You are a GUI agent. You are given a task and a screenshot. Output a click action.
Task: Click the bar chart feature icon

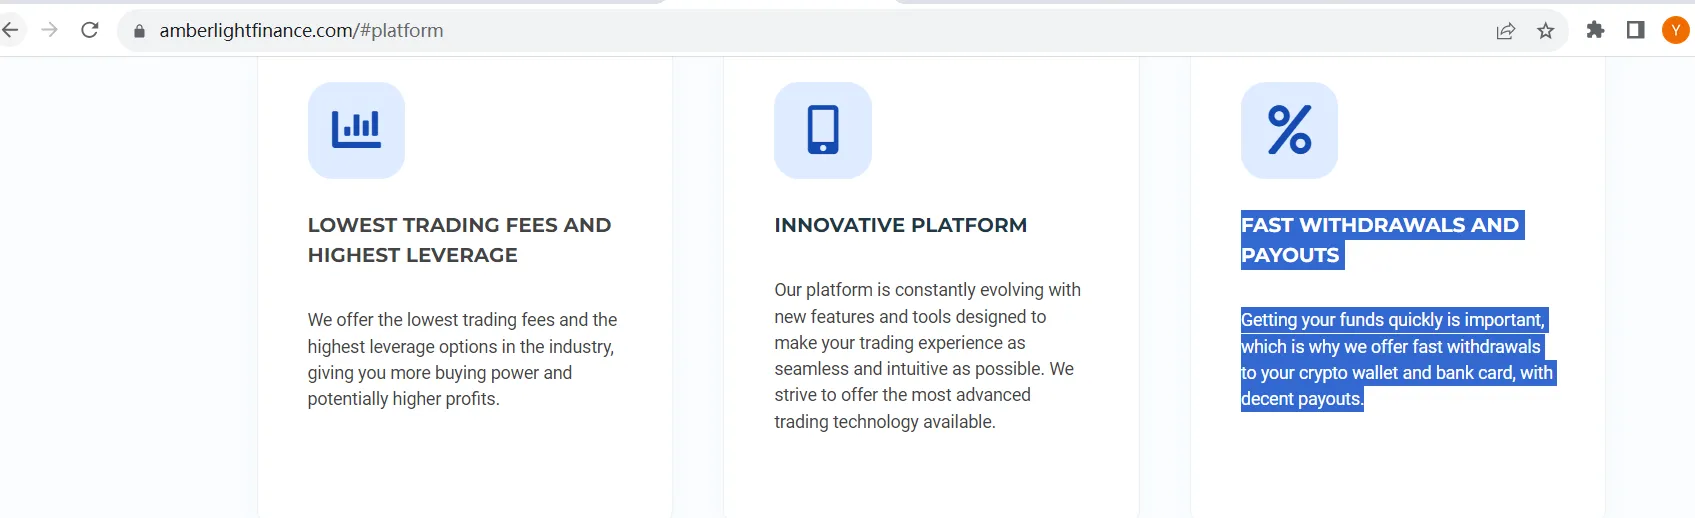click(x=356, y=130)
